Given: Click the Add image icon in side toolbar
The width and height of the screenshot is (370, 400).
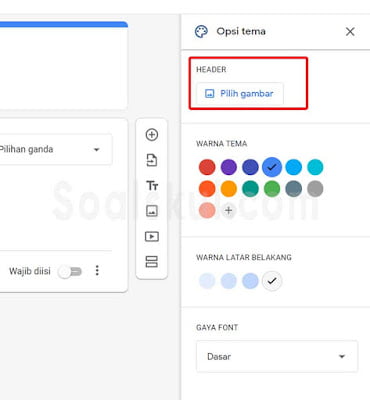Looking at the screenshot, I should [x=152, y=211].
